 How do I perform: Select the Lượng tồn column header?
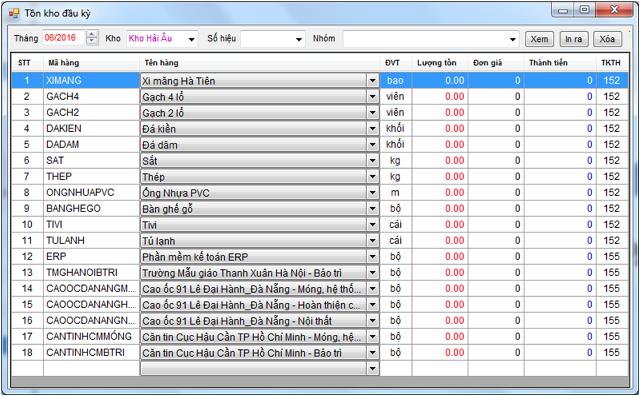pyautogui.click(x=440, y=62)
